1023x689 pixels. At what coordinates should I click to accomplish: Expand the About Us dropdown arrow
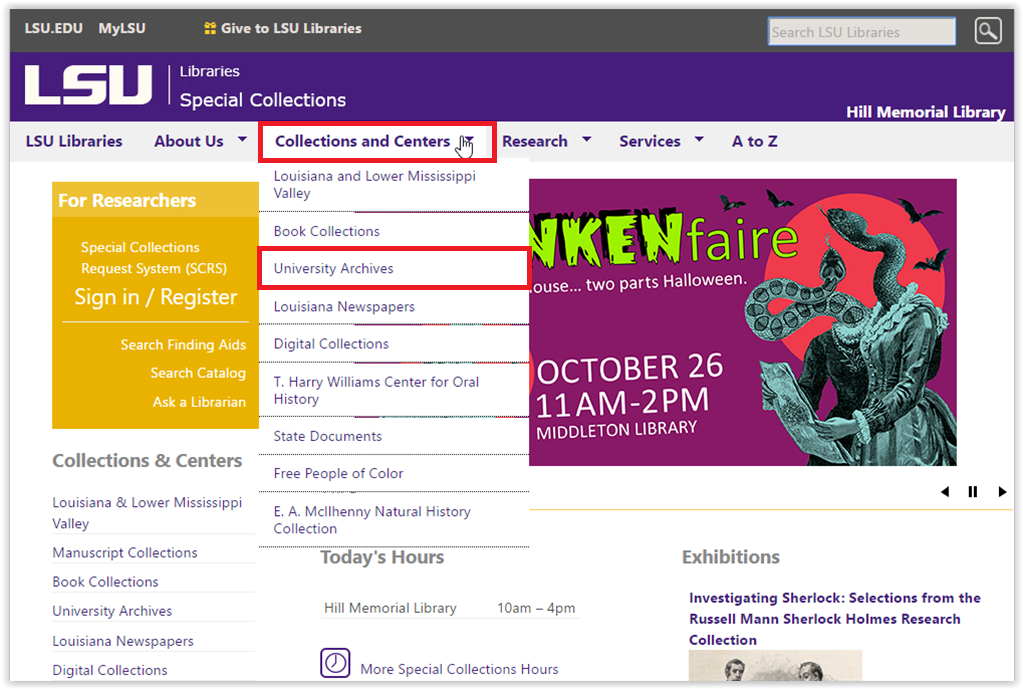pos(242,140)
